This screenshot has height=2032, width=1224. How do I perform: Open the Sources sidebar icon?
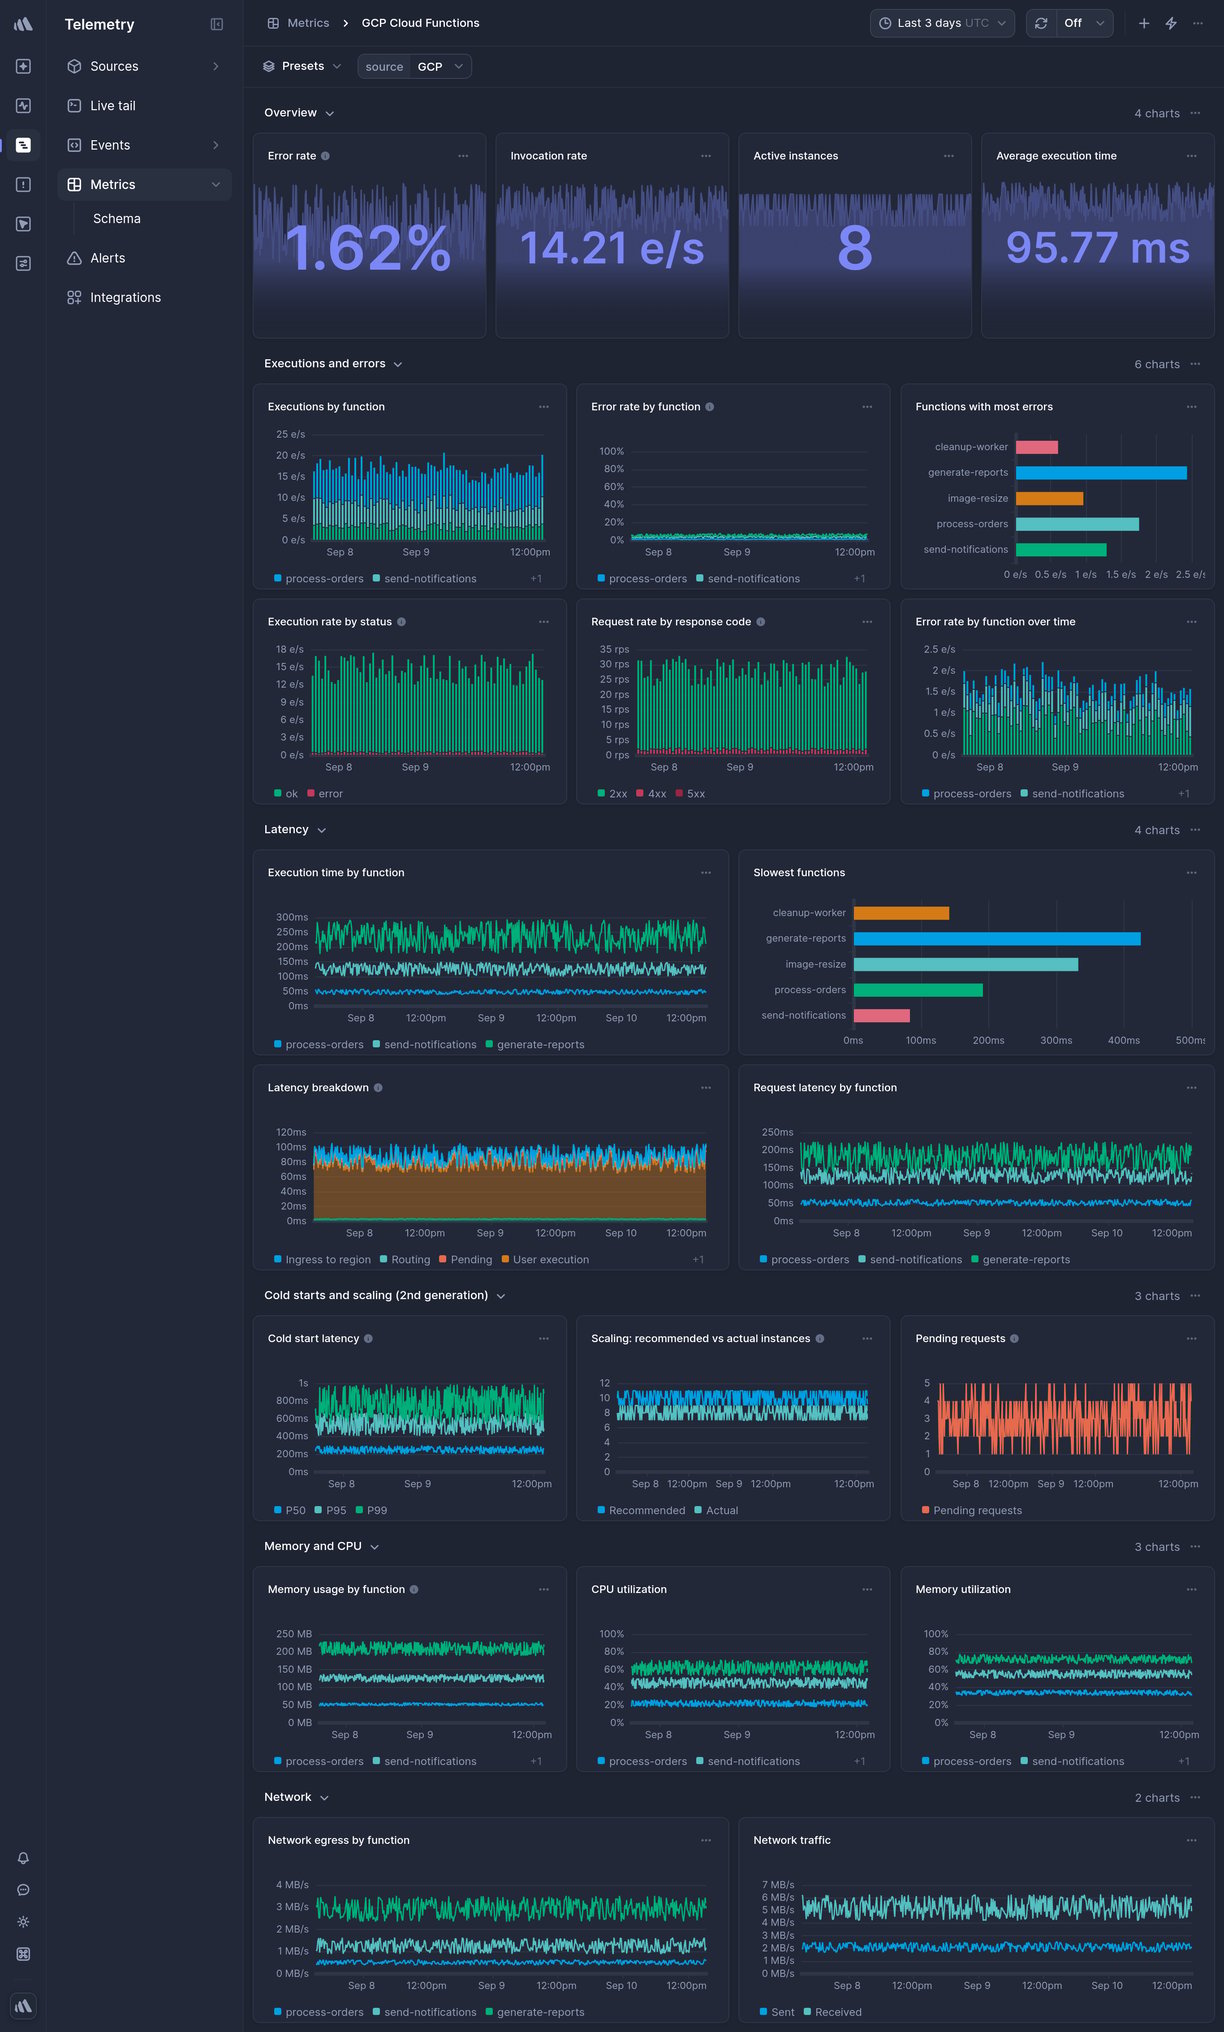tap(74, 66)
